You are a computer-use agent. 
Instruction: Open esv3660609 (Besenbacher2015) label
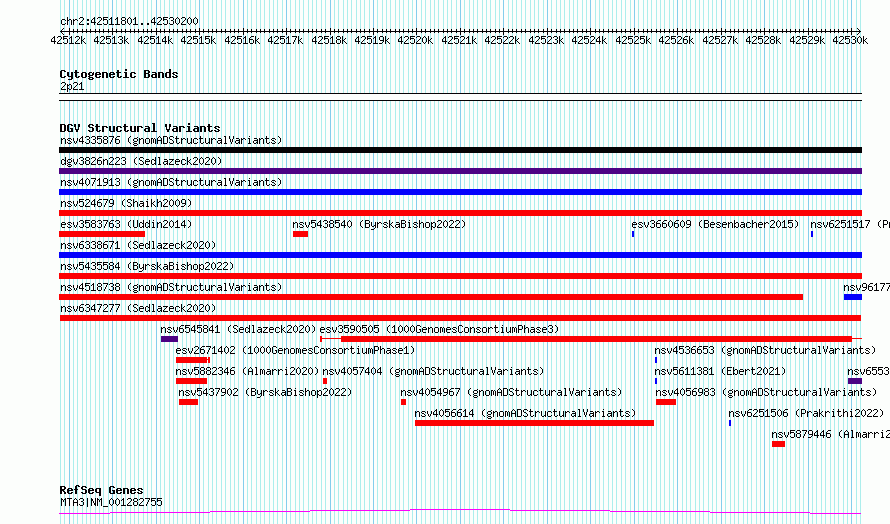[x=715, y=224]
